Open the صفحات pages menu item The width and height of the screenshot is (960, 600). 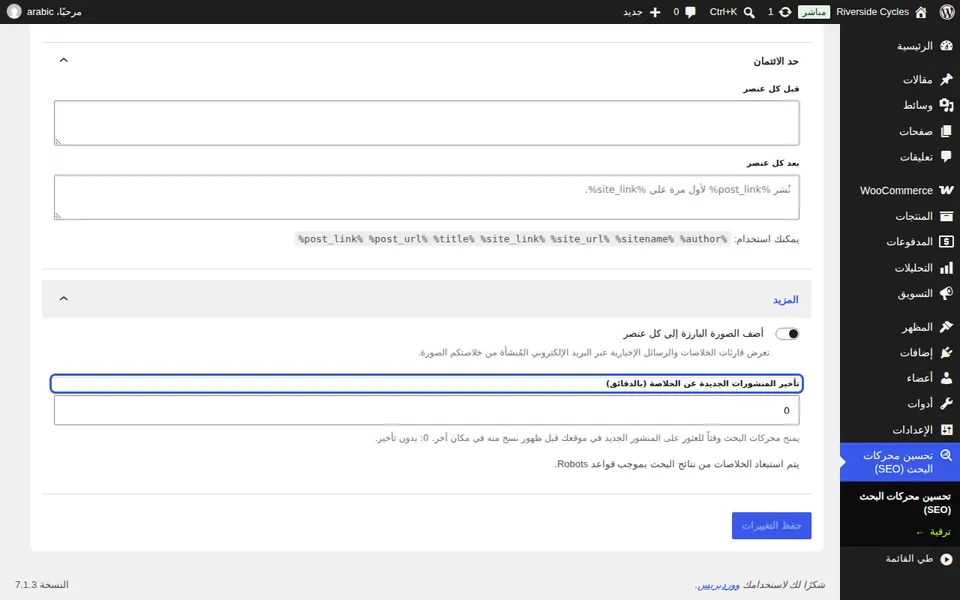click(x=900, y=131)
